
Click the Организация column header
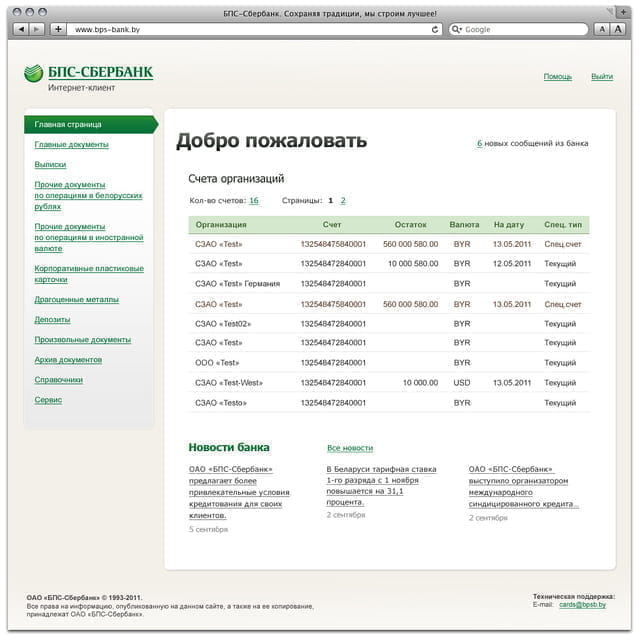[x=221, y=225]
